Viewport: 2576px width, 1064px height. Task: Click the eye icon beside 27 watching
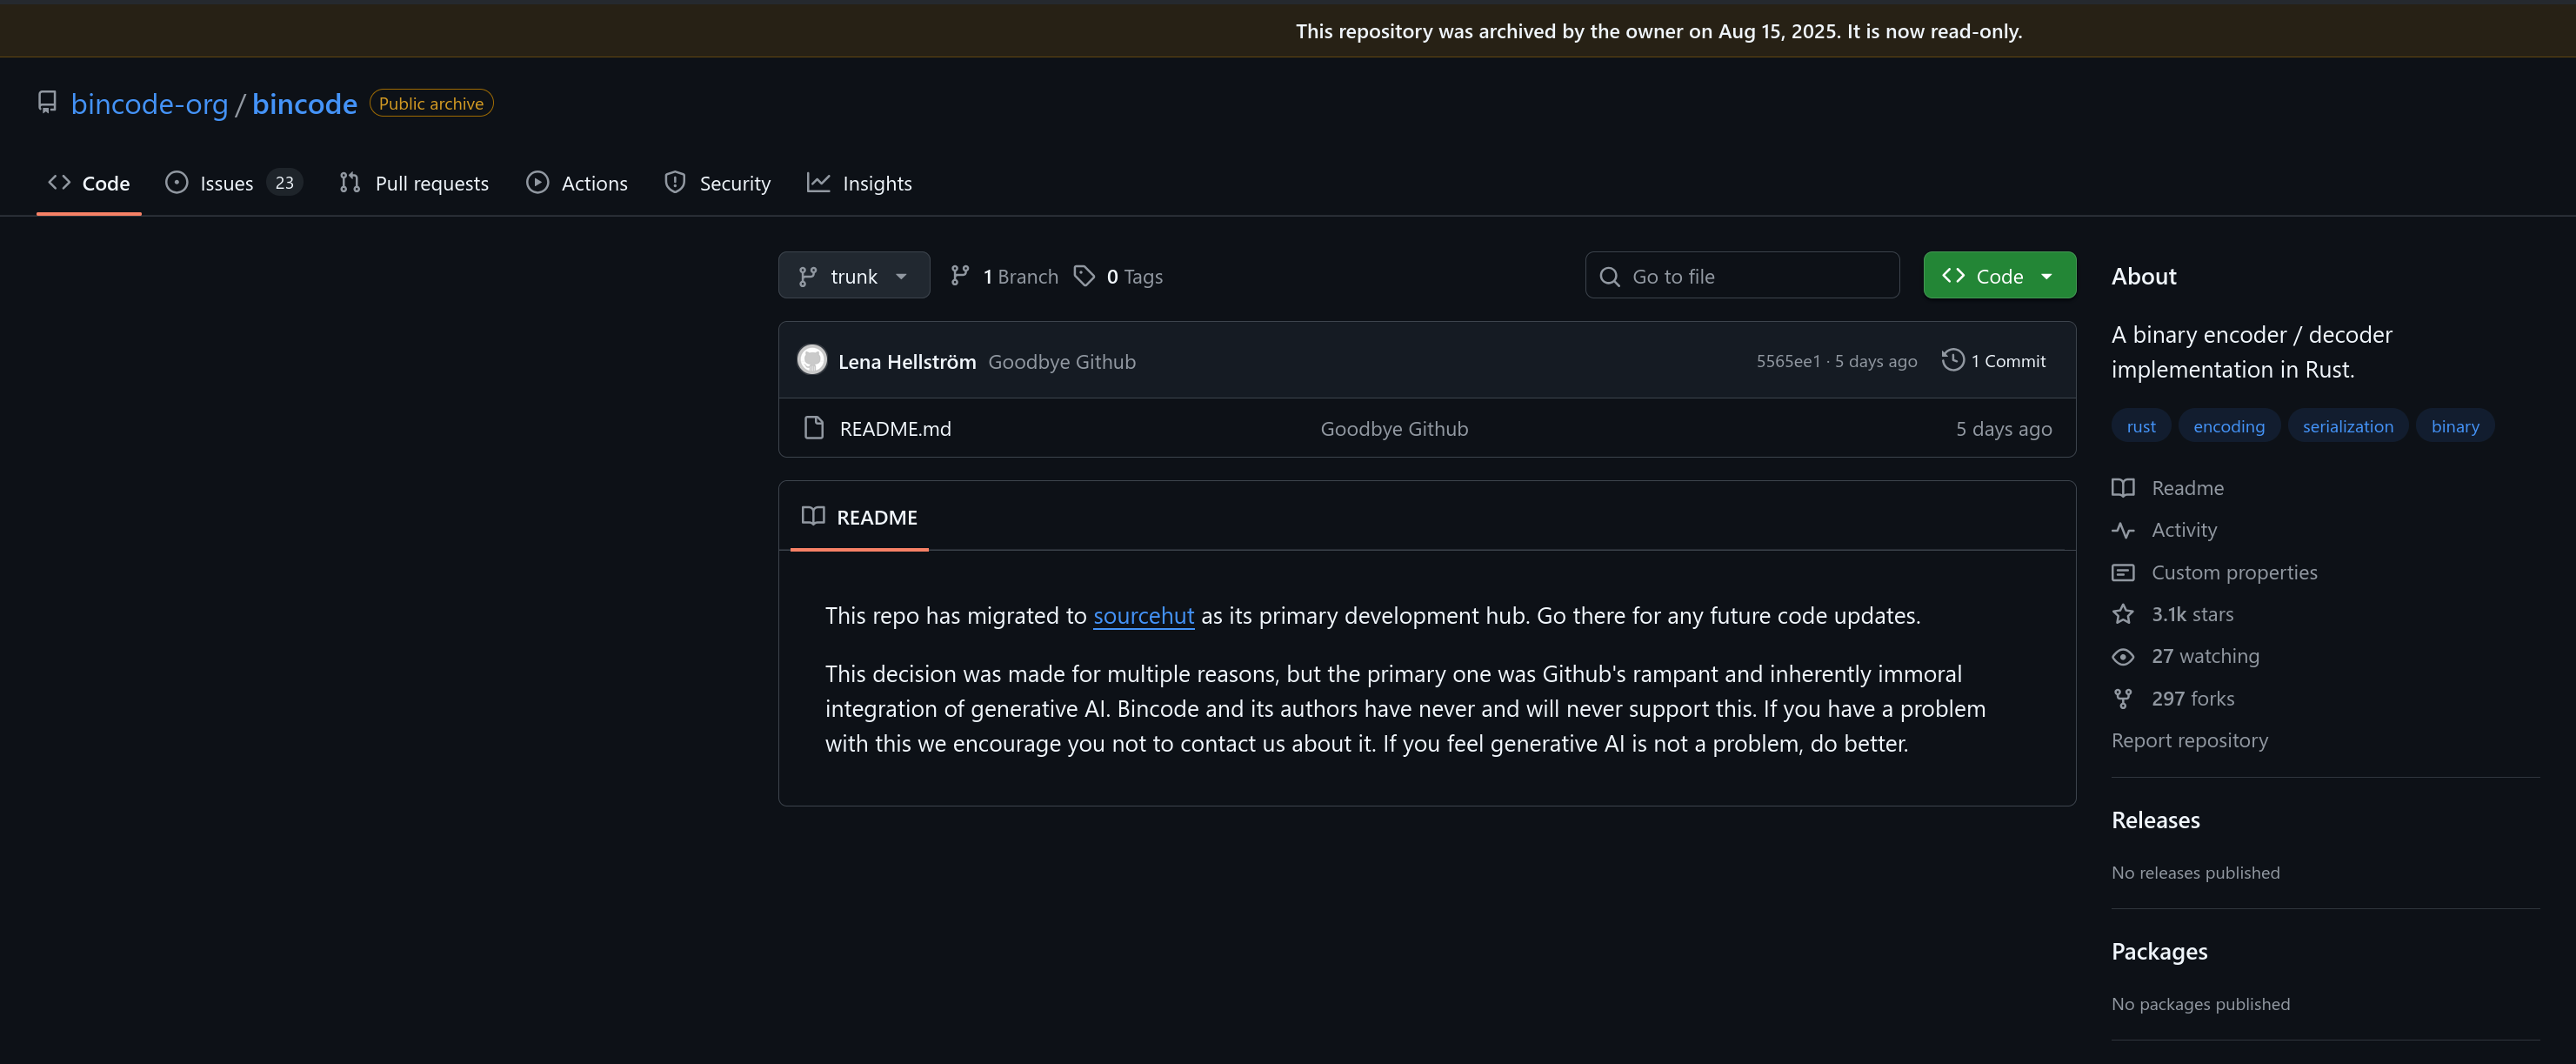2122,656
